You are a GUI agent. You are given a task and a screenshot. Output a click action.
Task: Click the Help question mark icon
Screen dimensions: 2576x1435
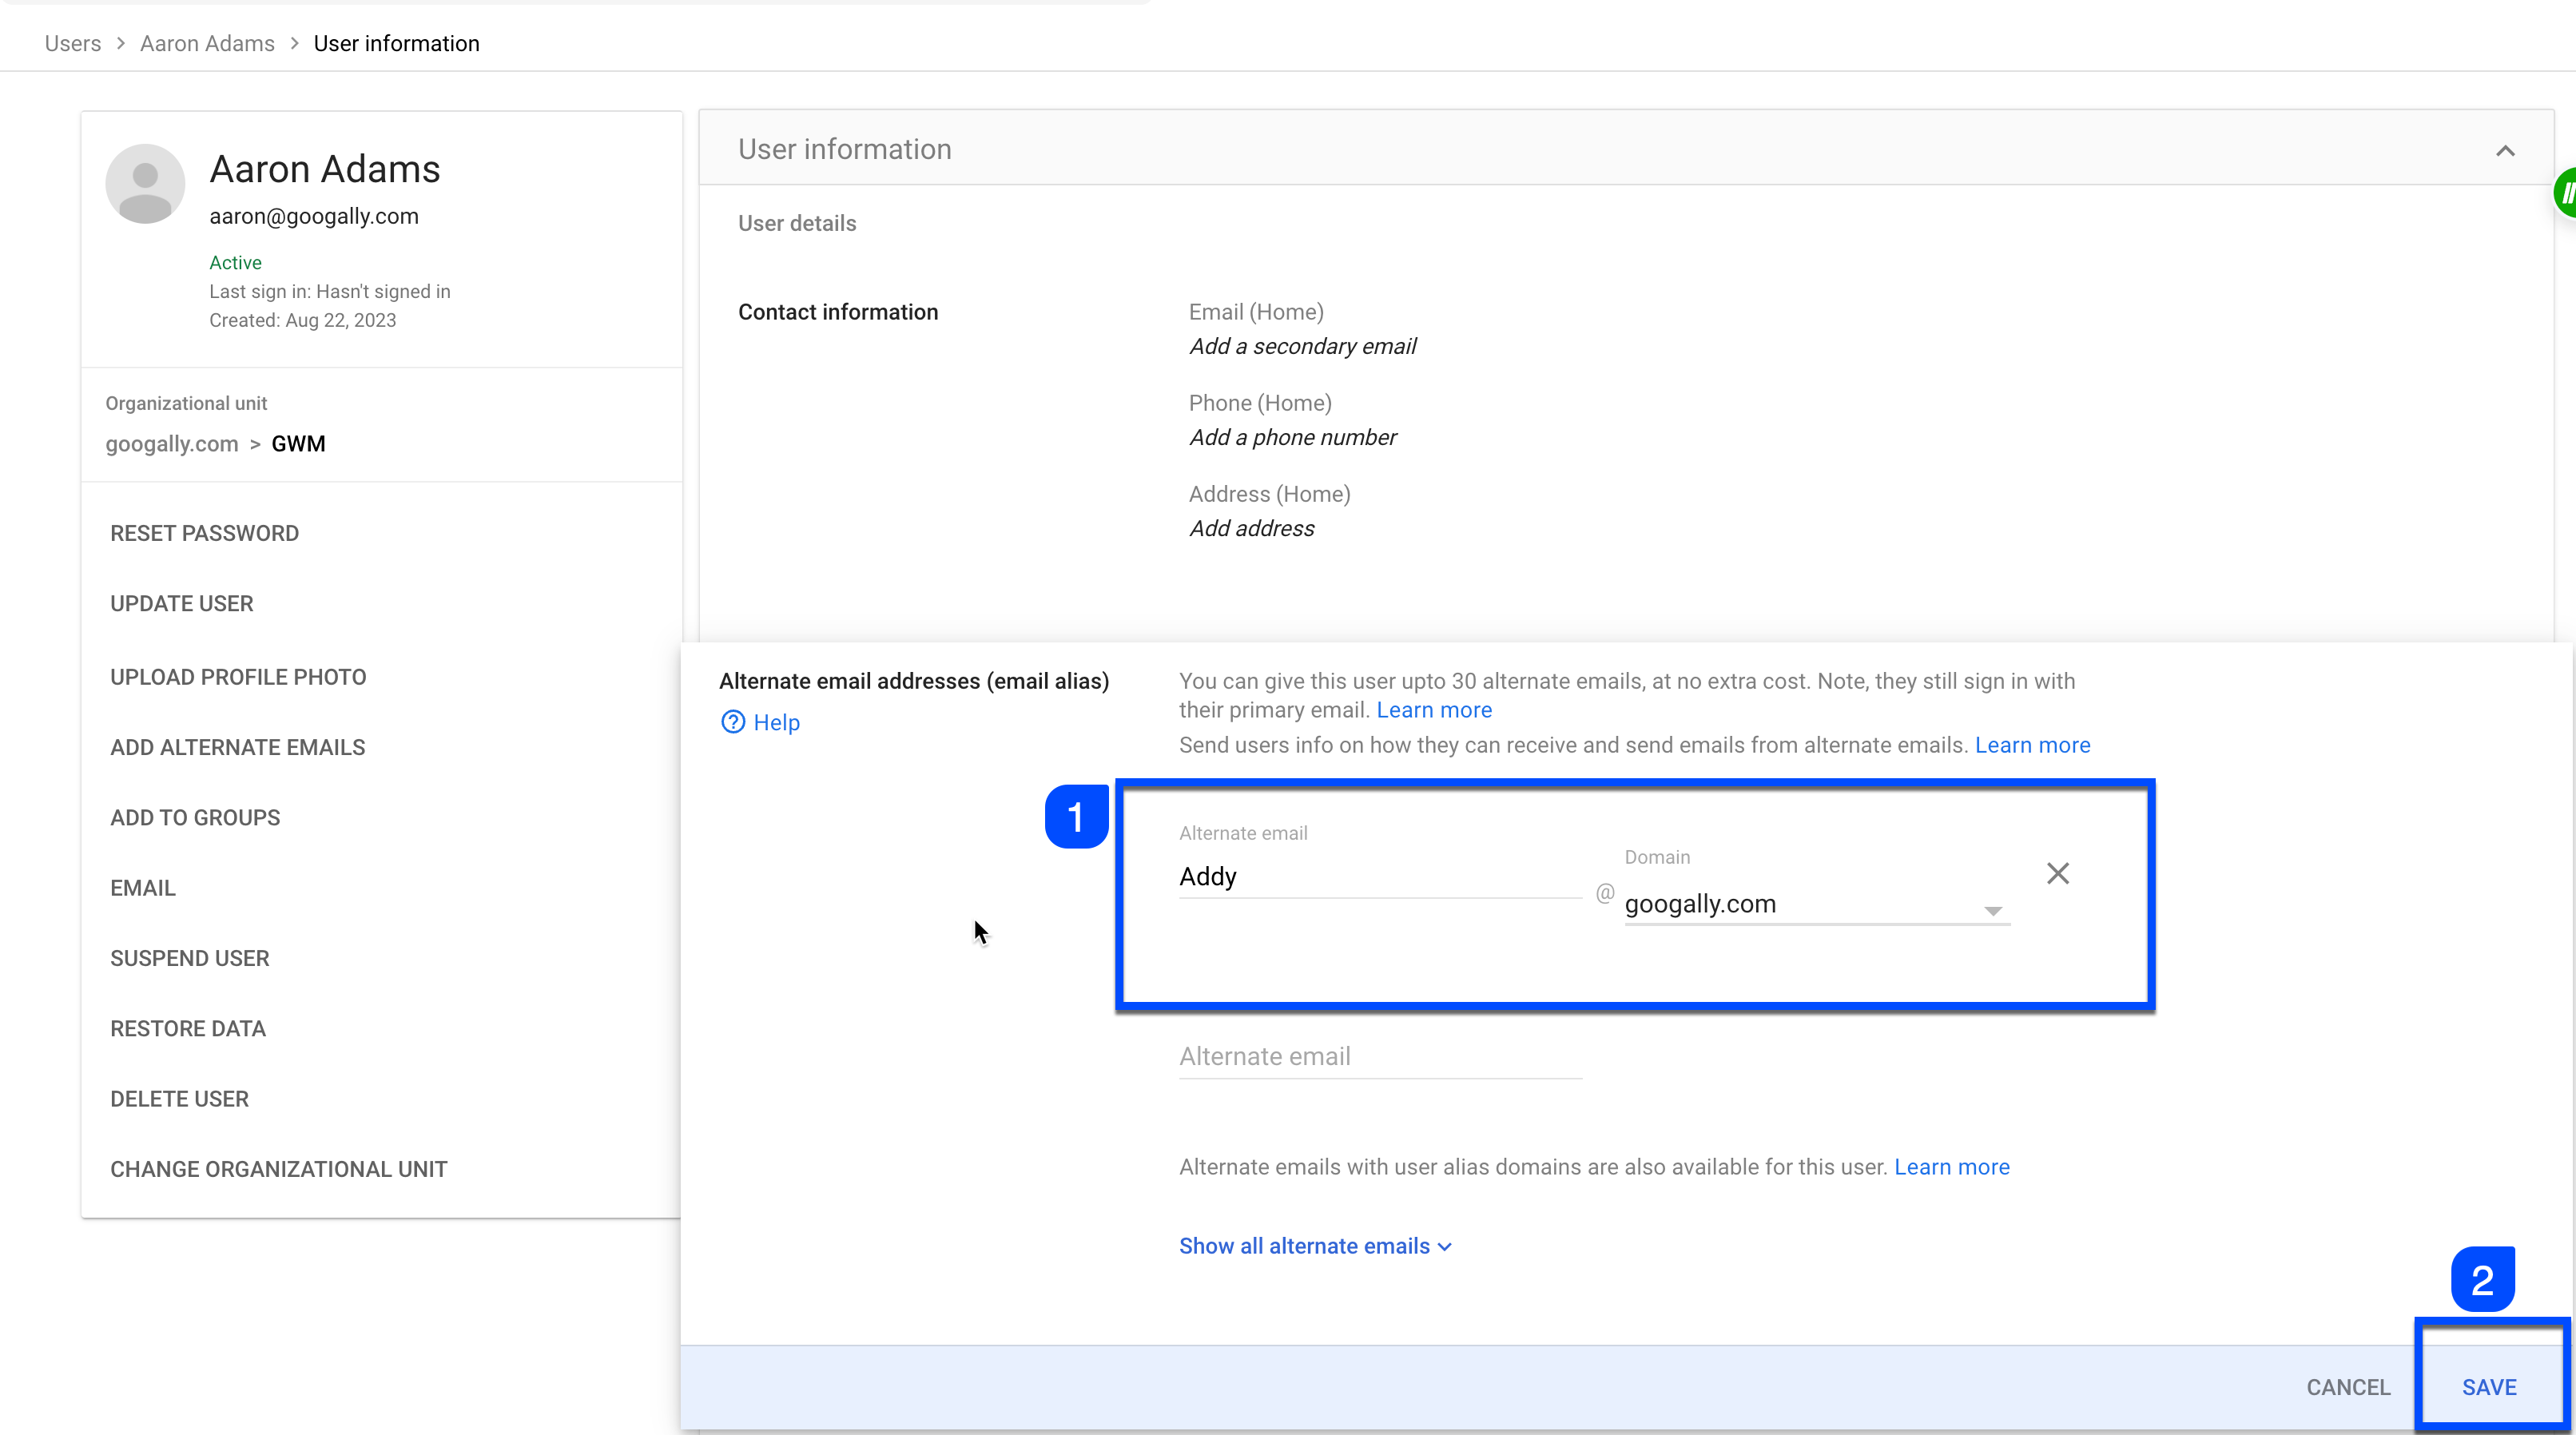coord(733,722)
